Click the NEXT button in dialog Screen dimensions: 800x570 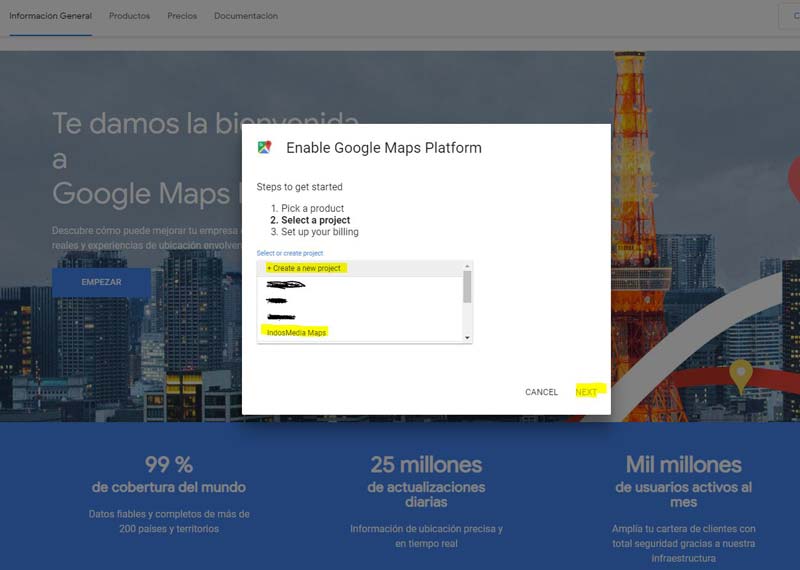click(x=586, y=392)
